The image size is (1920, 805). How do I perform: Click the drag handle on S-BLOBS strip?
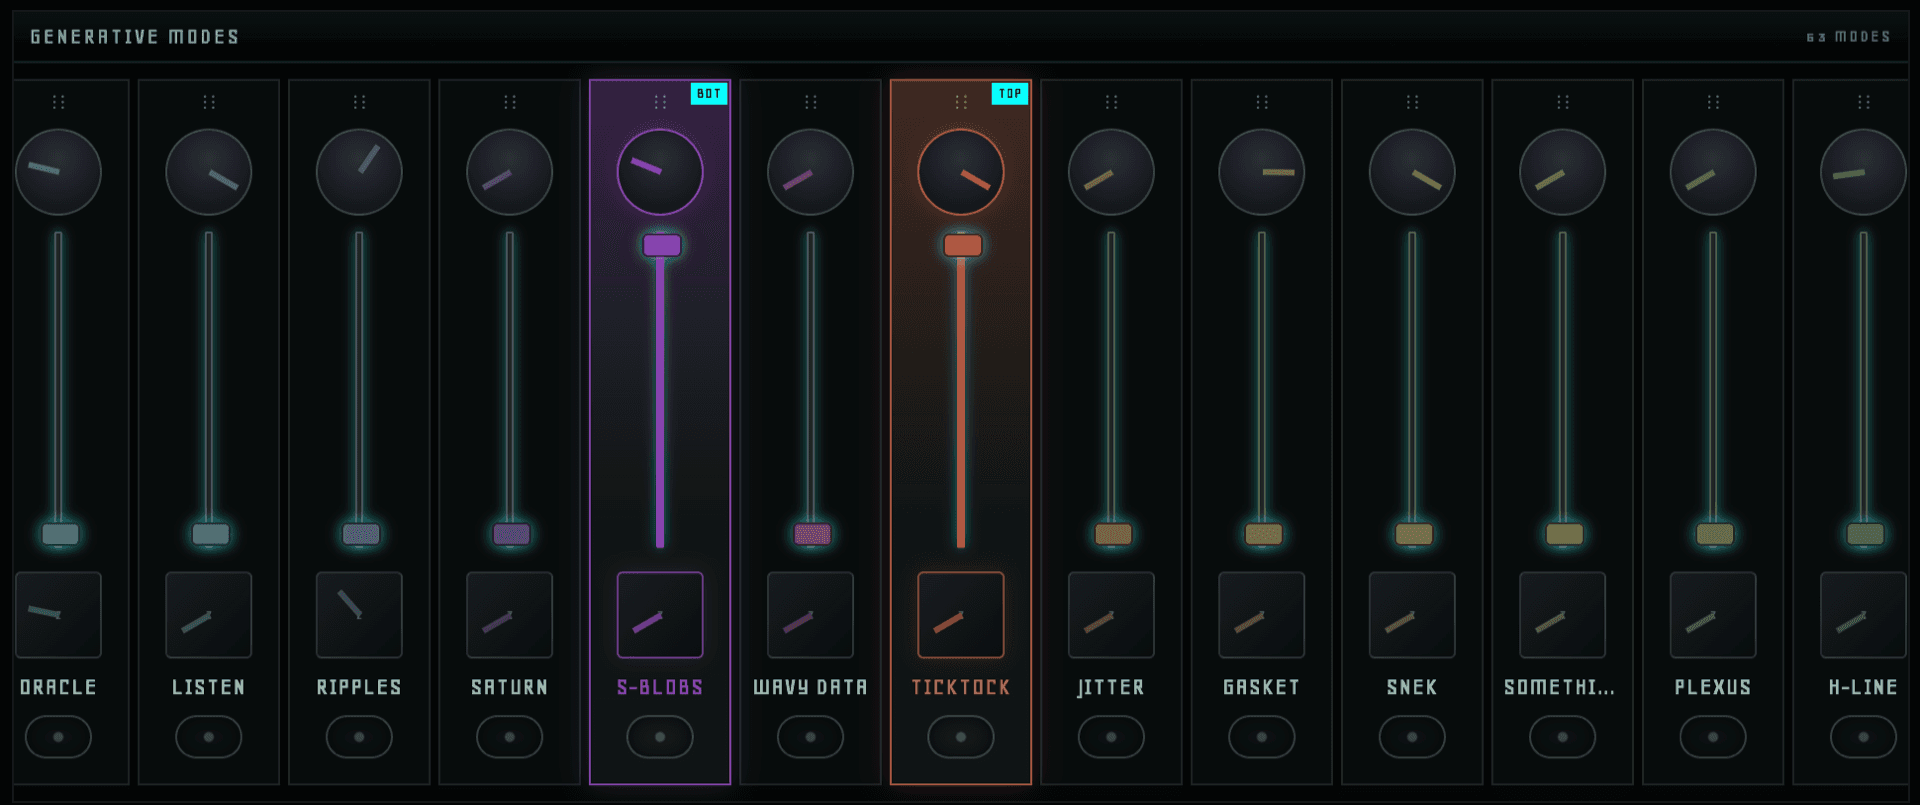point(660,102)
